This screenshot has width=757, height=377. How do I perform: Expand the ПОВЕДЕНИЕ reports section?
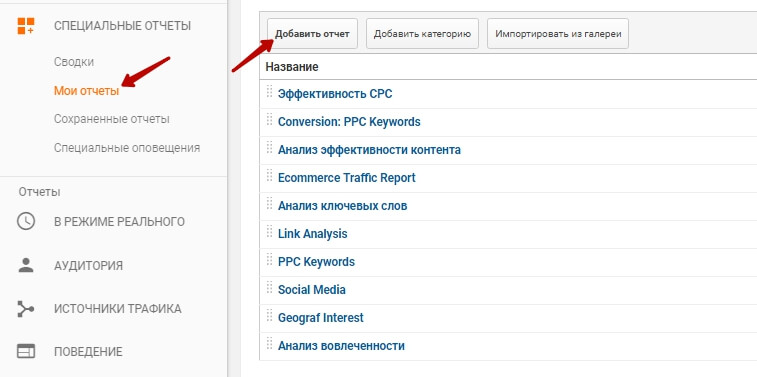88,352
